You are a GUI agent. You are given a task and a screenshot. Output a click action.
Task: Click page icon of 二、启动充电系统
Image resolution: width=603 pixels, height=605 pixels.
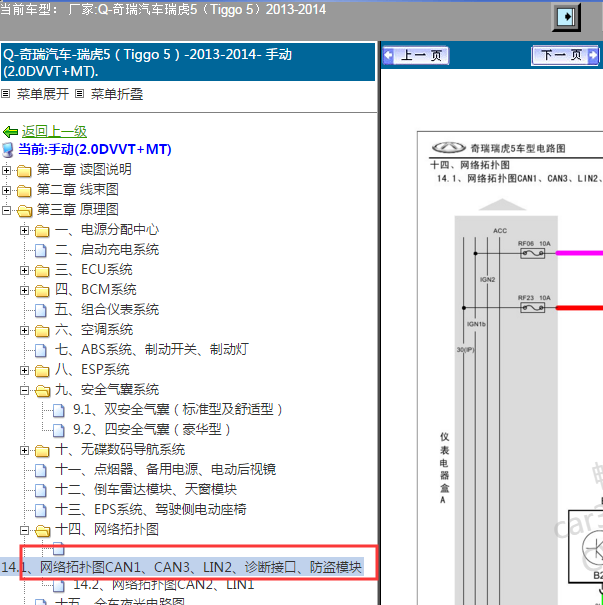coord(41,250)
